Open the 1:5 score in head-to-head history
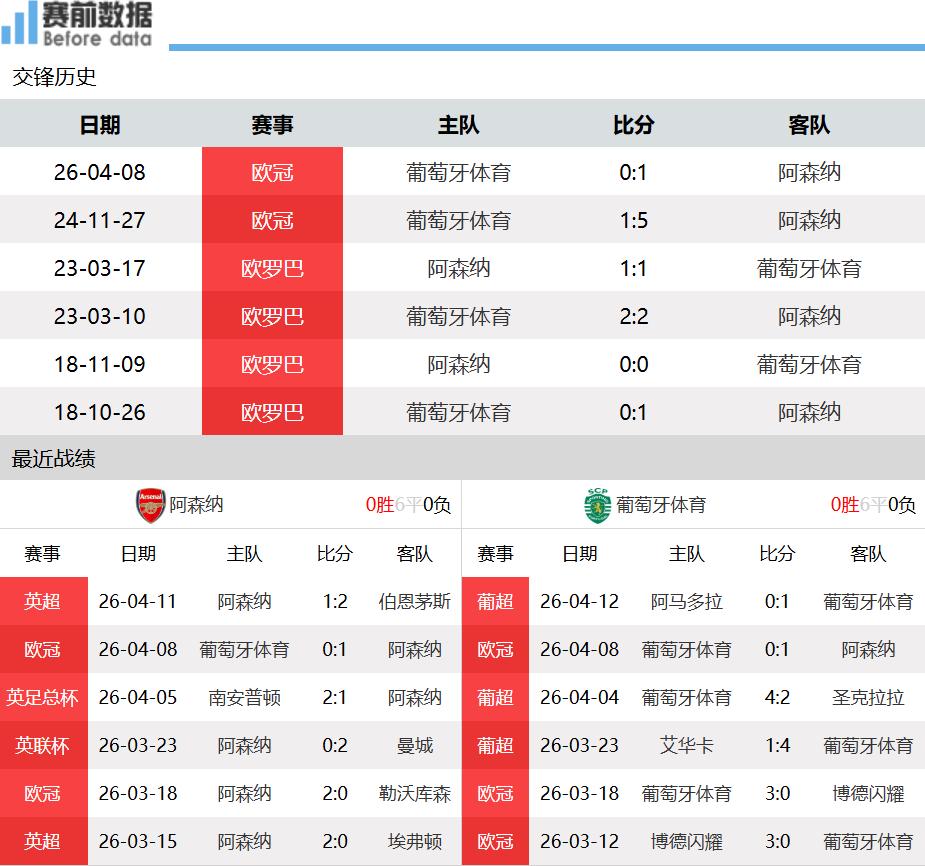Image resolution: width=925 pixels, height=866 pixels. tap(633, 220)
